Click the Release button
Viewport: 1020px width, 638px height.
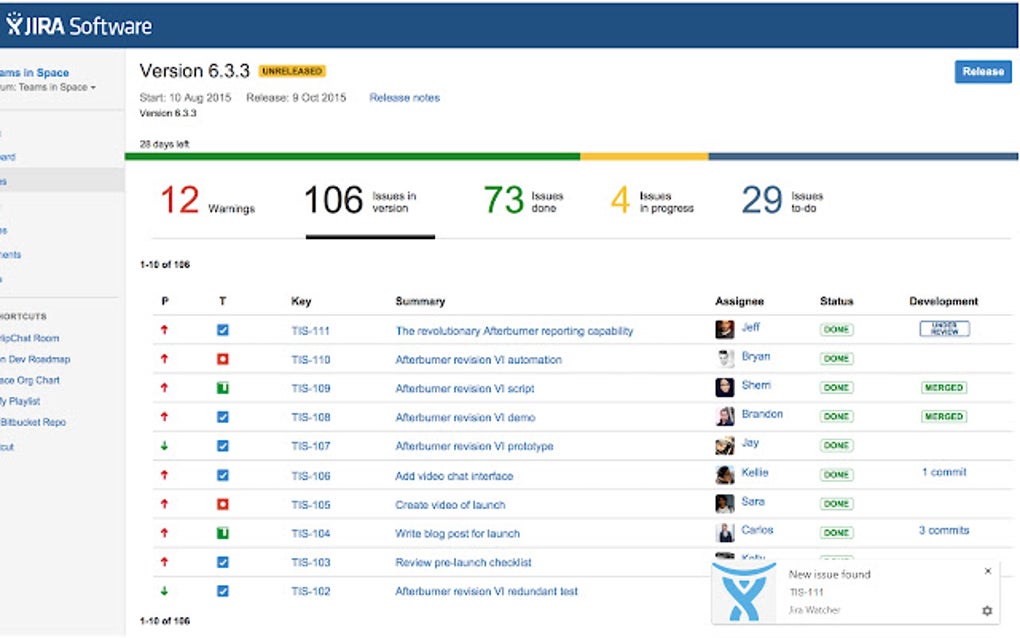981,71
